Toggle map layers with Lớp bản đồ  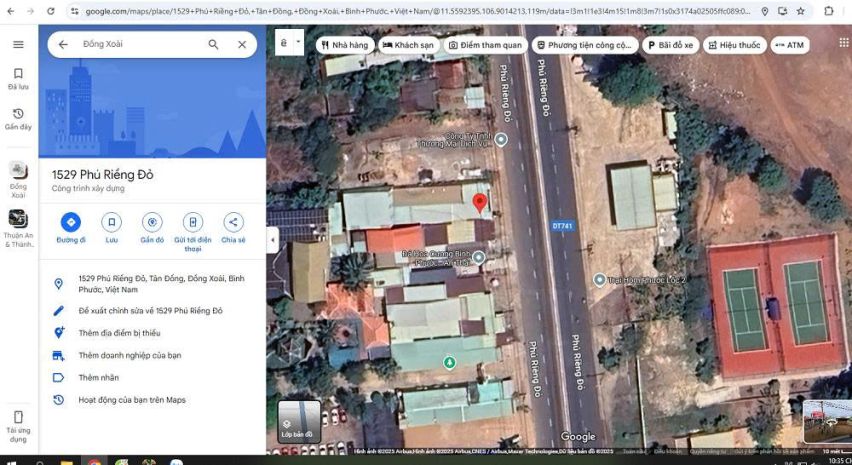pyautogui.click(x=298, y=420)
